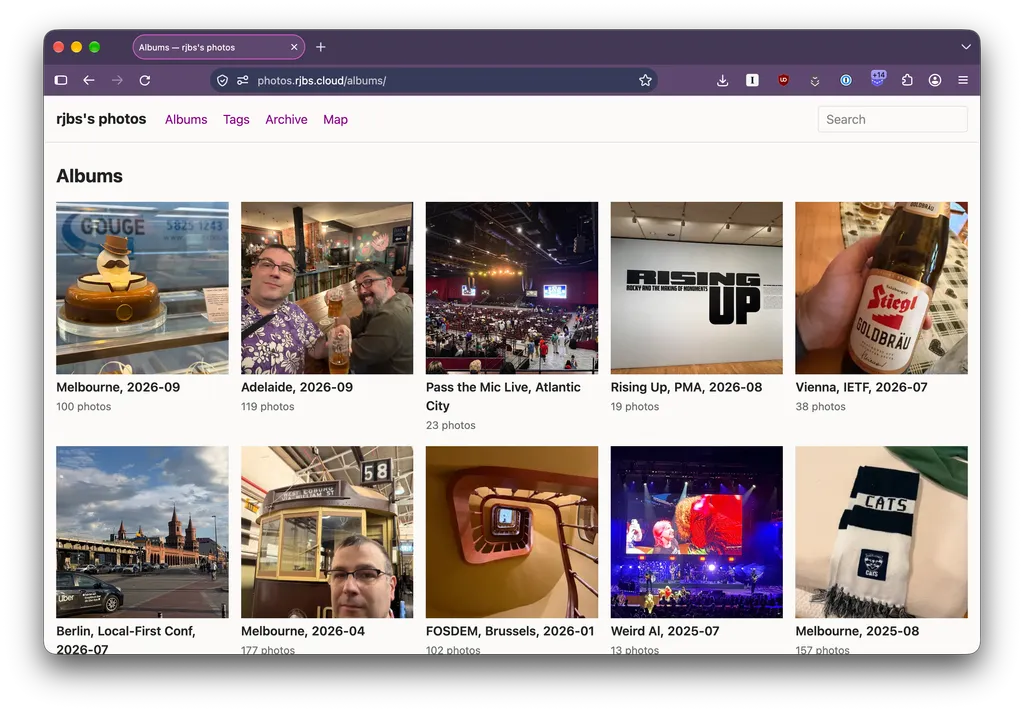Toggle the Firefox sidebar icon

click(61, 80)
